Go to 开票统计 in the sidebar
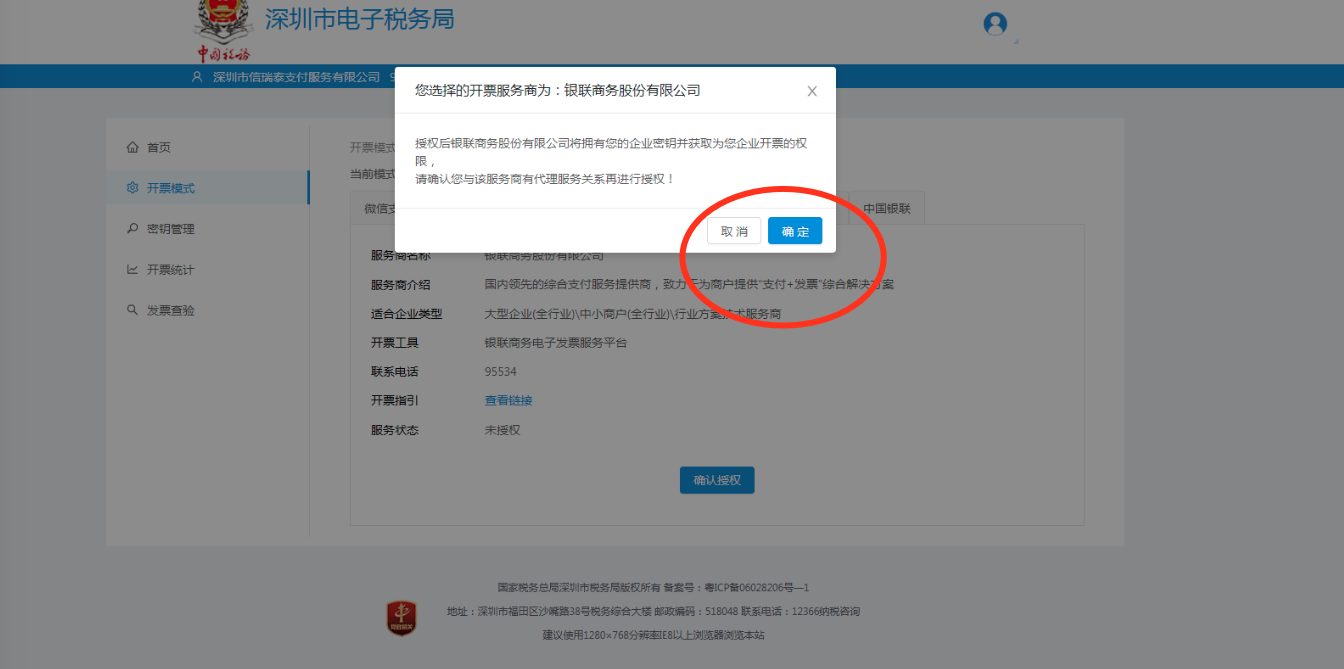This screenshot has width=1344, height=669. [170, 270]
